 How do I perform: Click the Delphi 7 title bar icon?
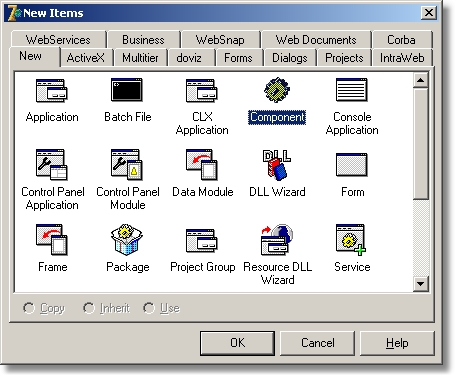[14, 13]
